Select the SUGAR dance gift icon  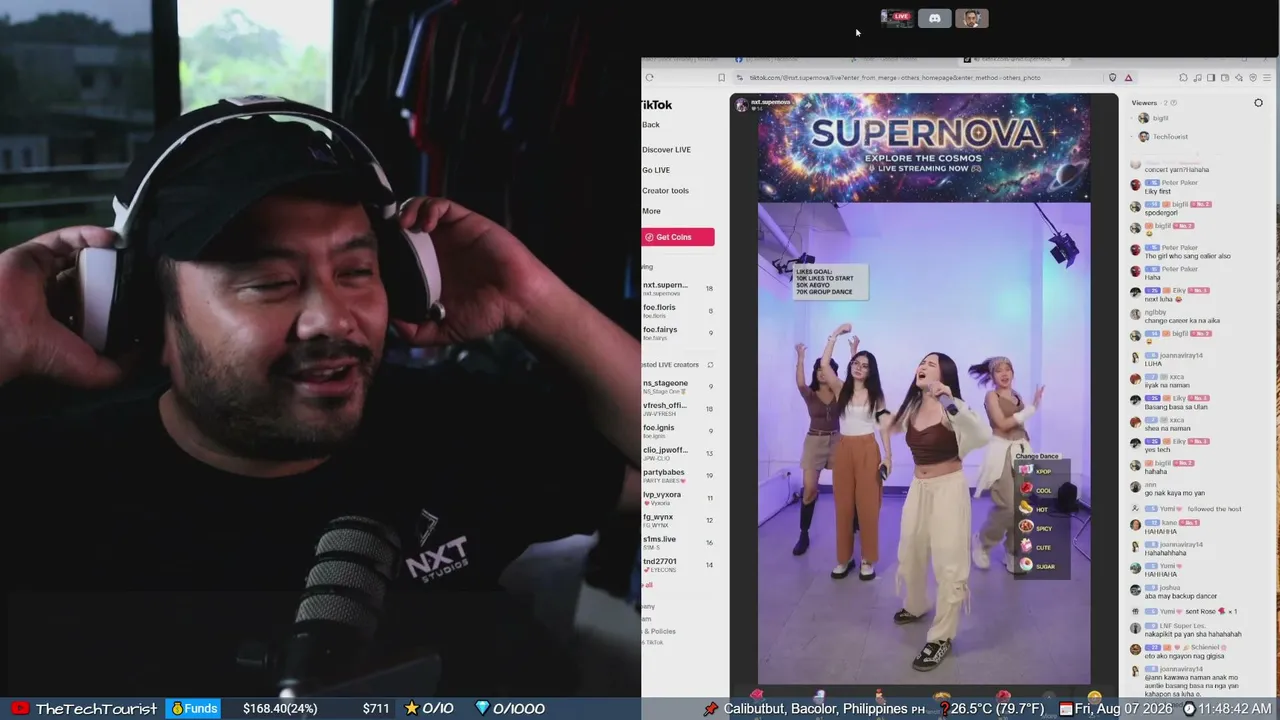pos(1026,566)
